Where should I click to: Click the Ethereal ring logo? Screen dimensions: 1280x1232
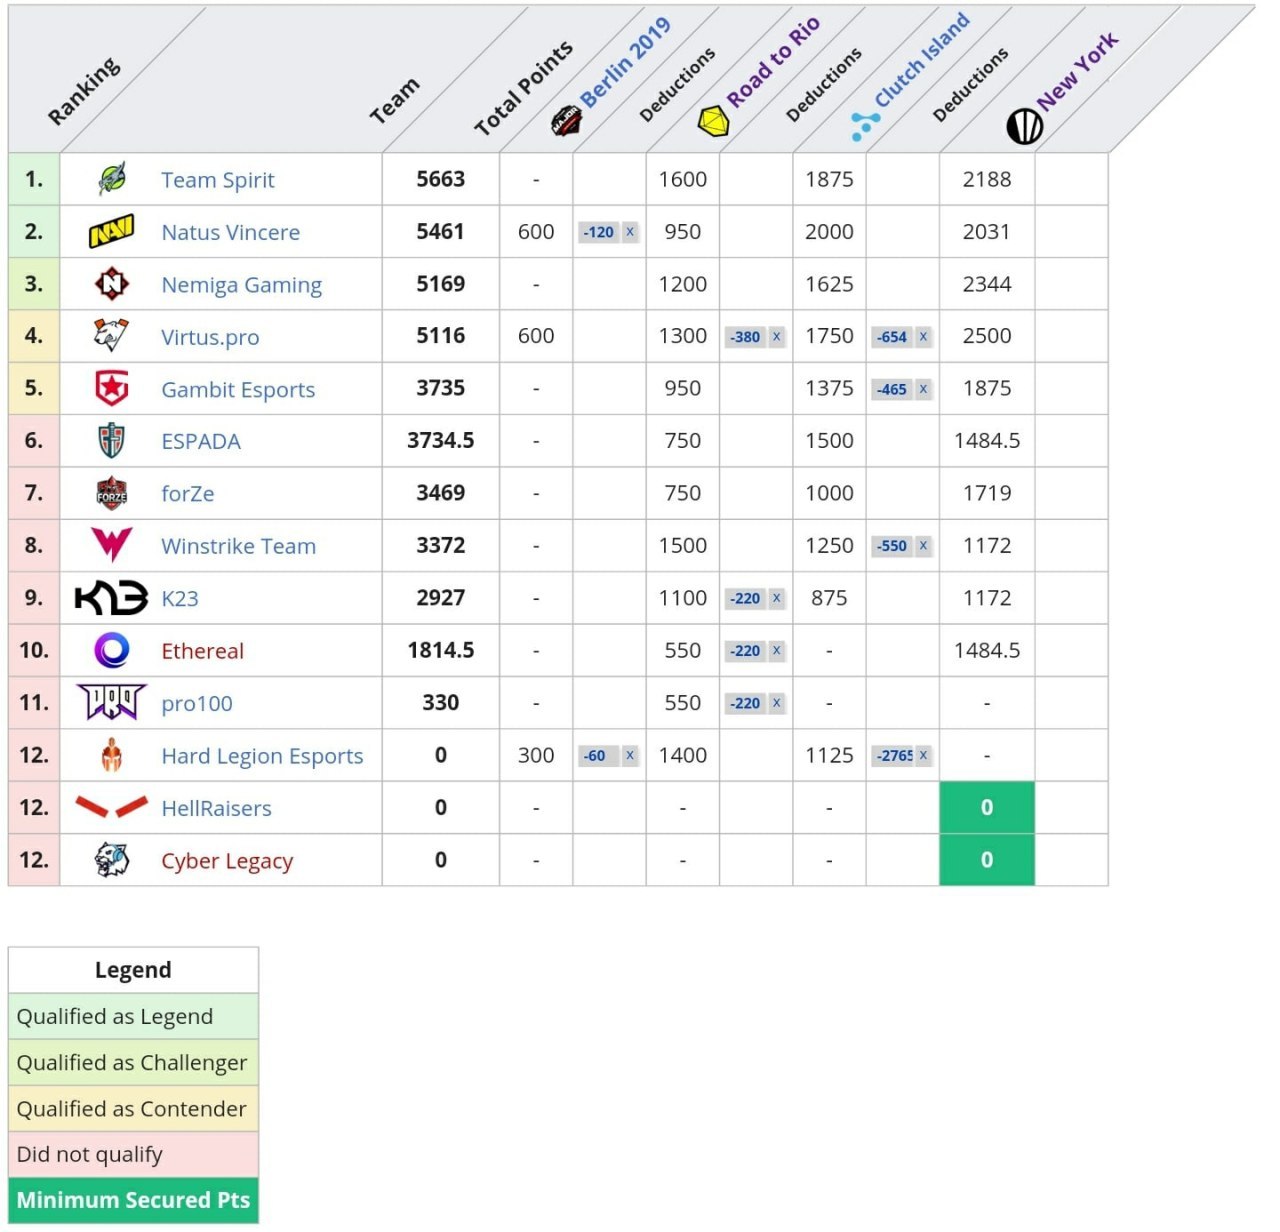[x=112, y=650]
